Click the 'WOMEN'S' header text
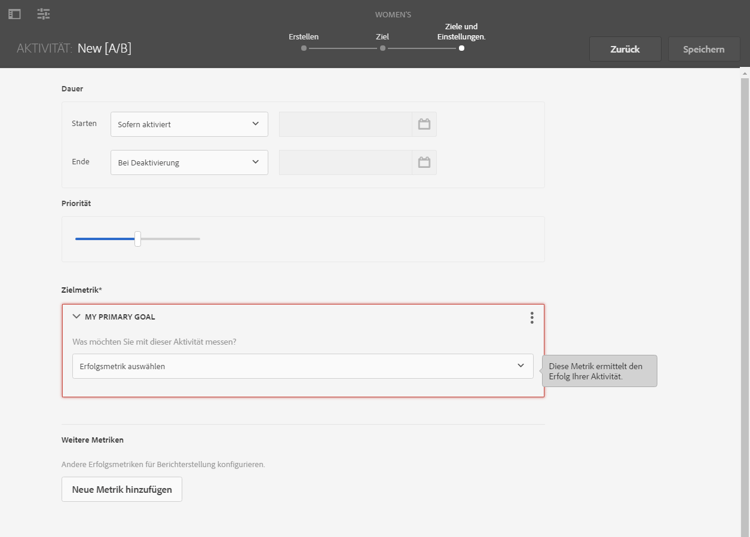750x537 pixels. point(393,14)
